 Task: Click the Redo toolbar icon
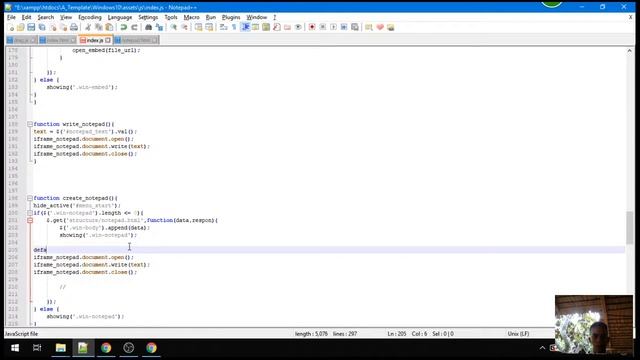[134, 27]
